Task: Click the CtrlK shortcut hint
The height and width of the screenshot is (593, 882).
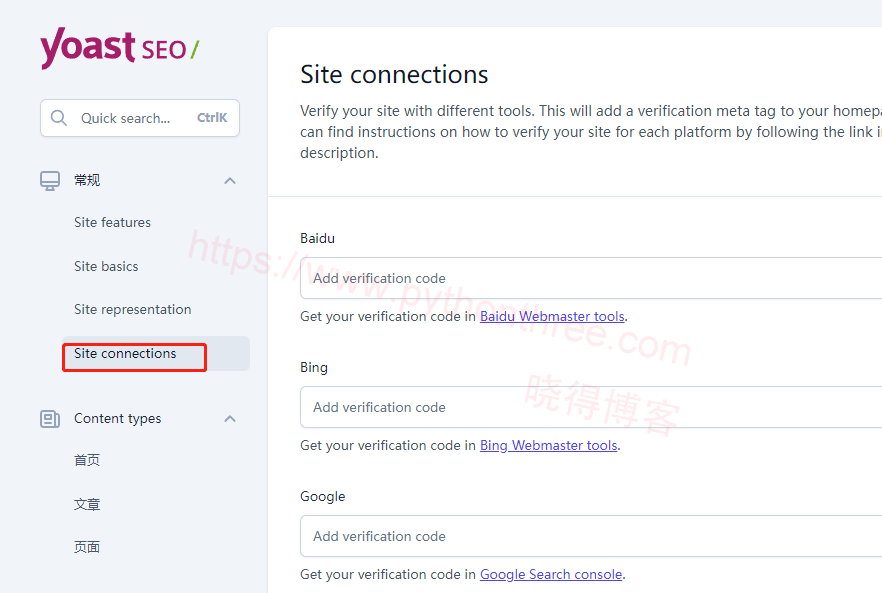Action: click(212, 118)
